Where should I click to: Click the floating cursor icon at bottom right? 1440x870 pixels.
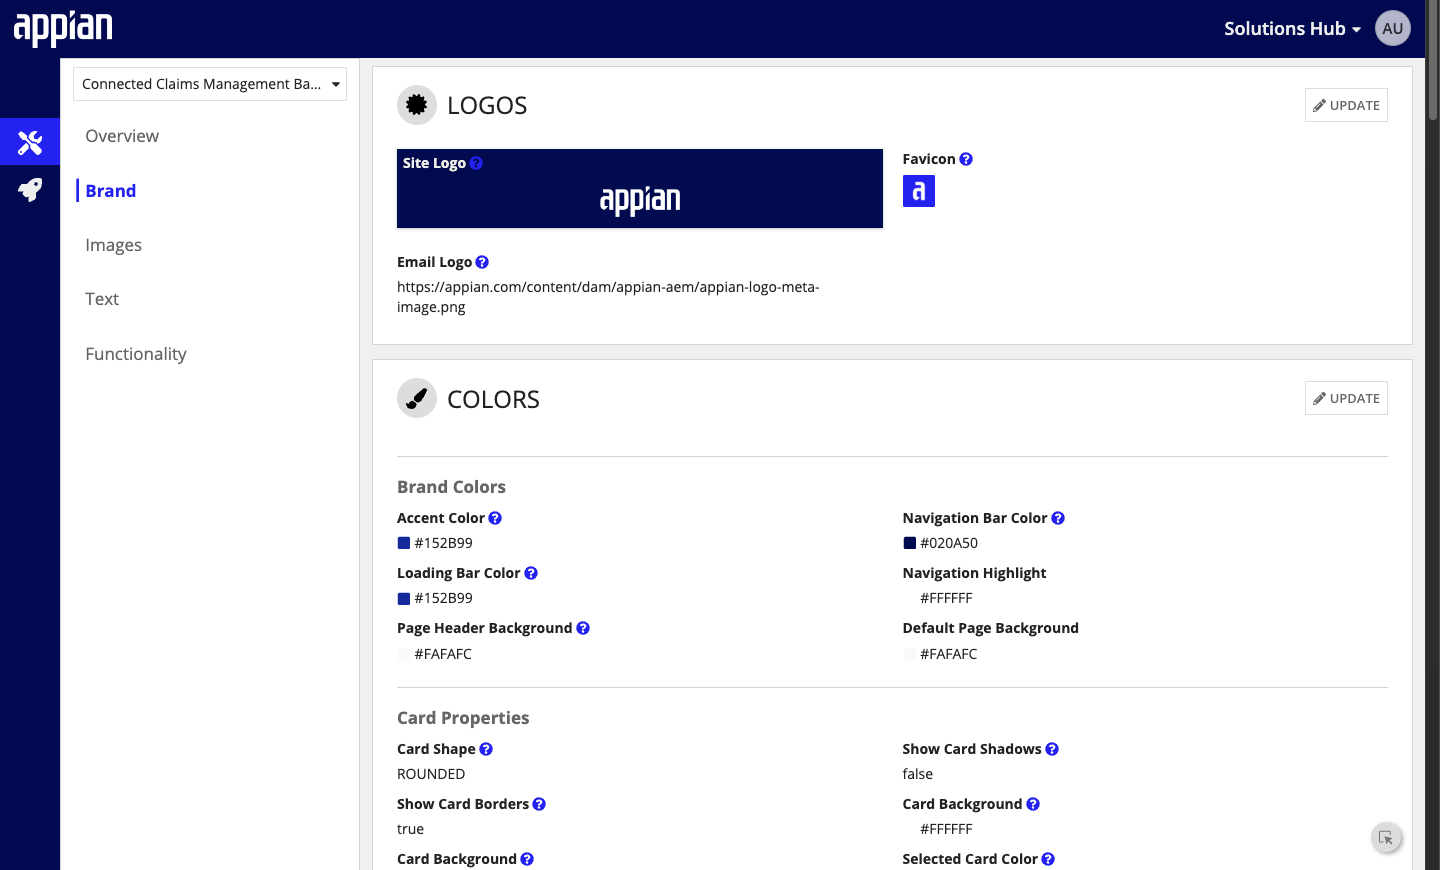pos(1386,838)
